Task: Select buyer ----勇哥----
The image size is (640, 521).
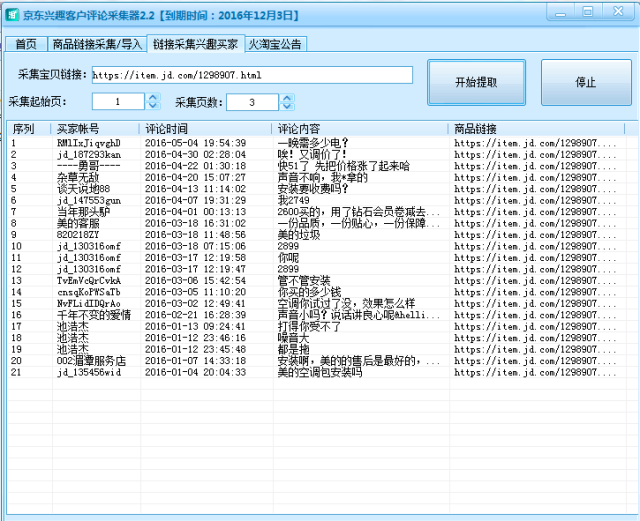Action: 89,166
